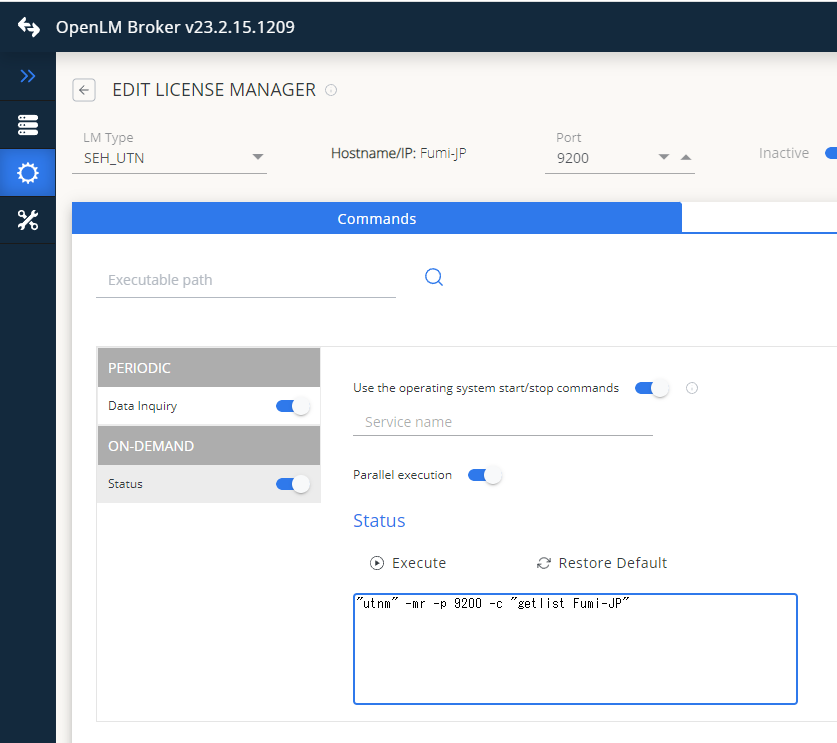The height and width of the screenshot is (743, 837).
Task: Open the license servers list icon
Action: pos(28,125)
